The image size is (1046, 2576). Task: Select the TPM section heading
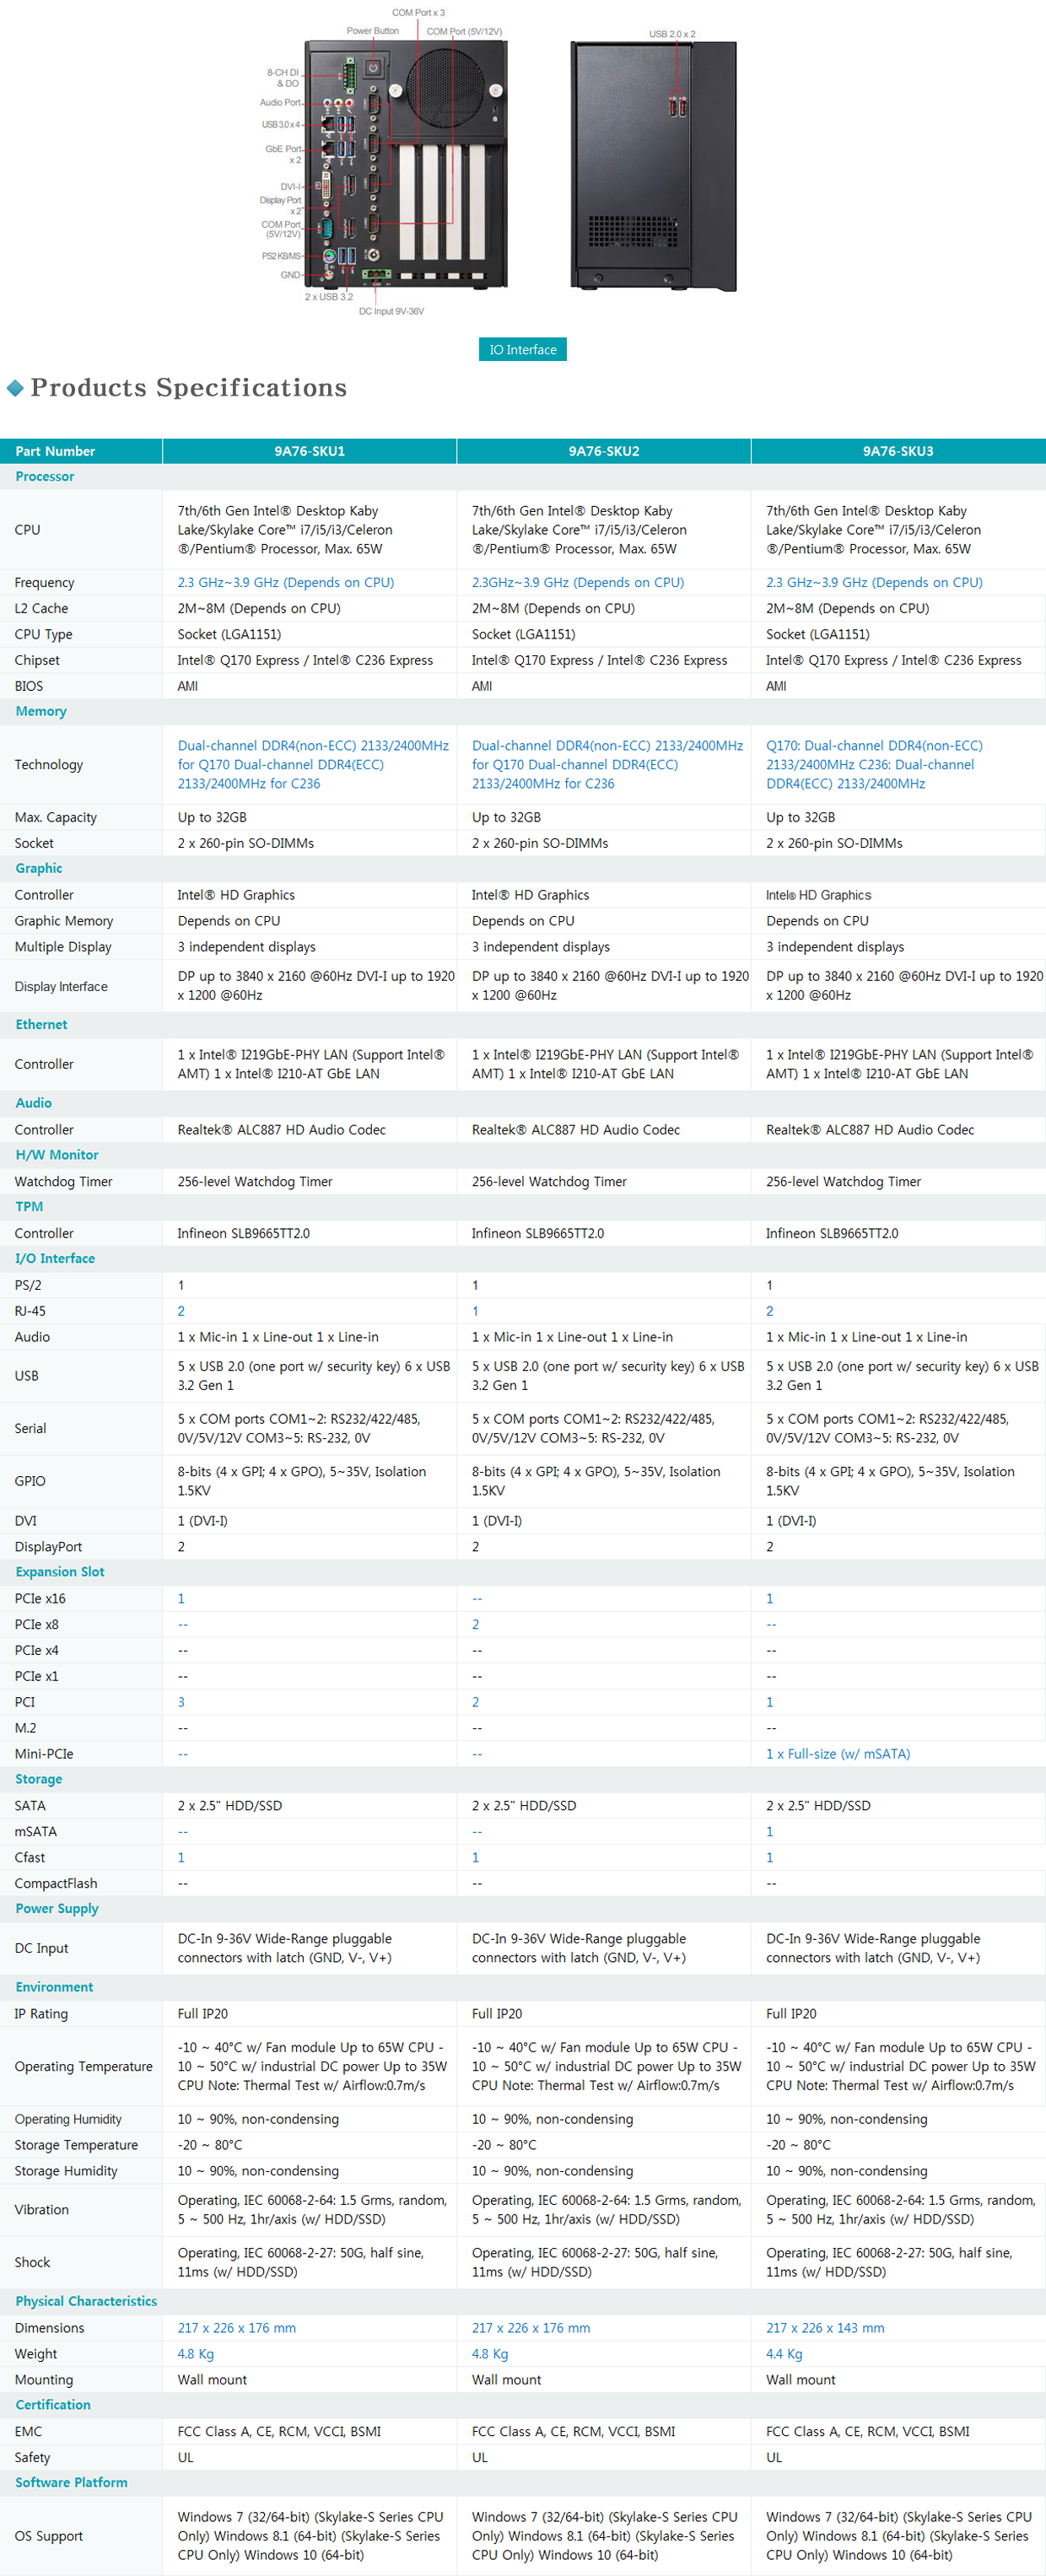(x=29, y=1207)
